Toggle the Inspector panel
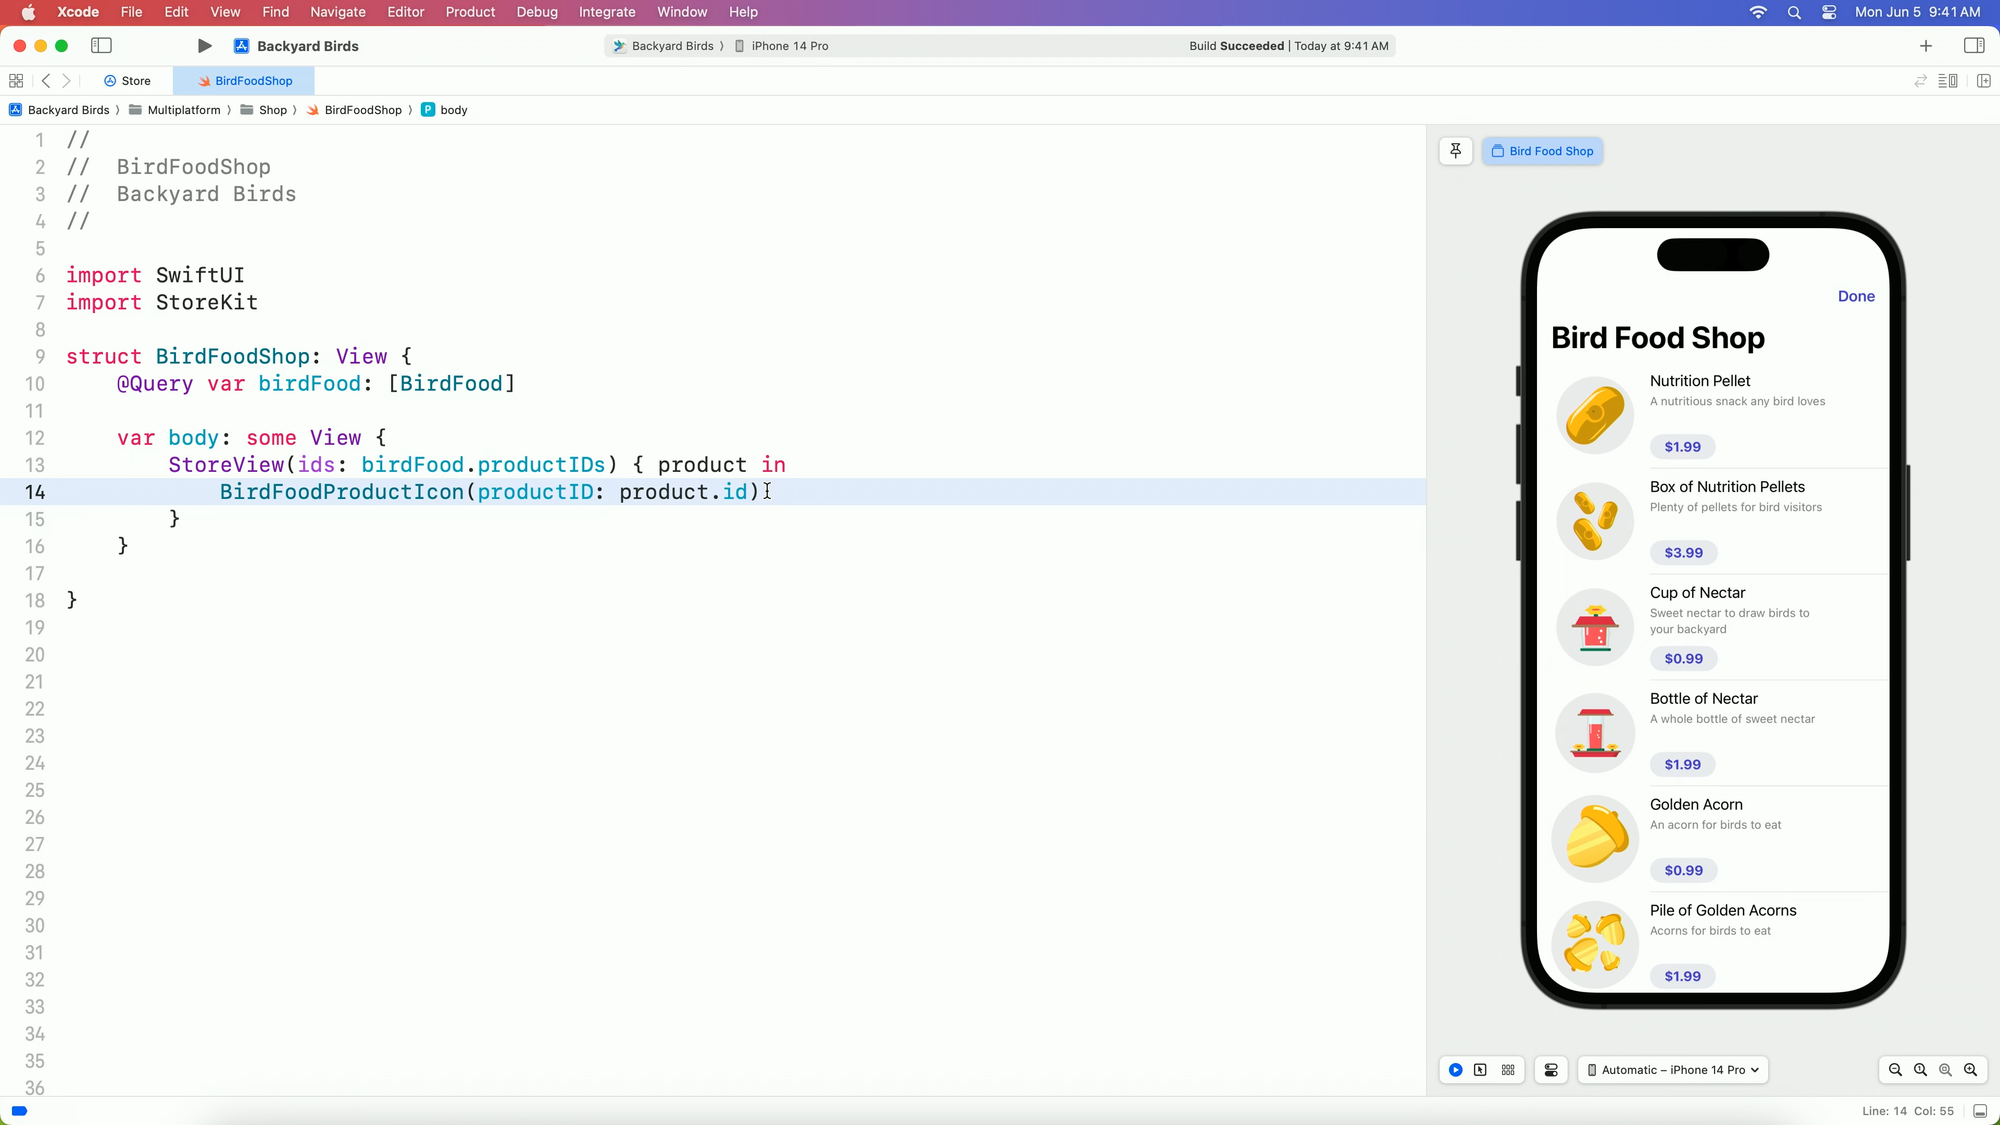This screenshot has height=1125, width=2000. tap(1974, 46)
